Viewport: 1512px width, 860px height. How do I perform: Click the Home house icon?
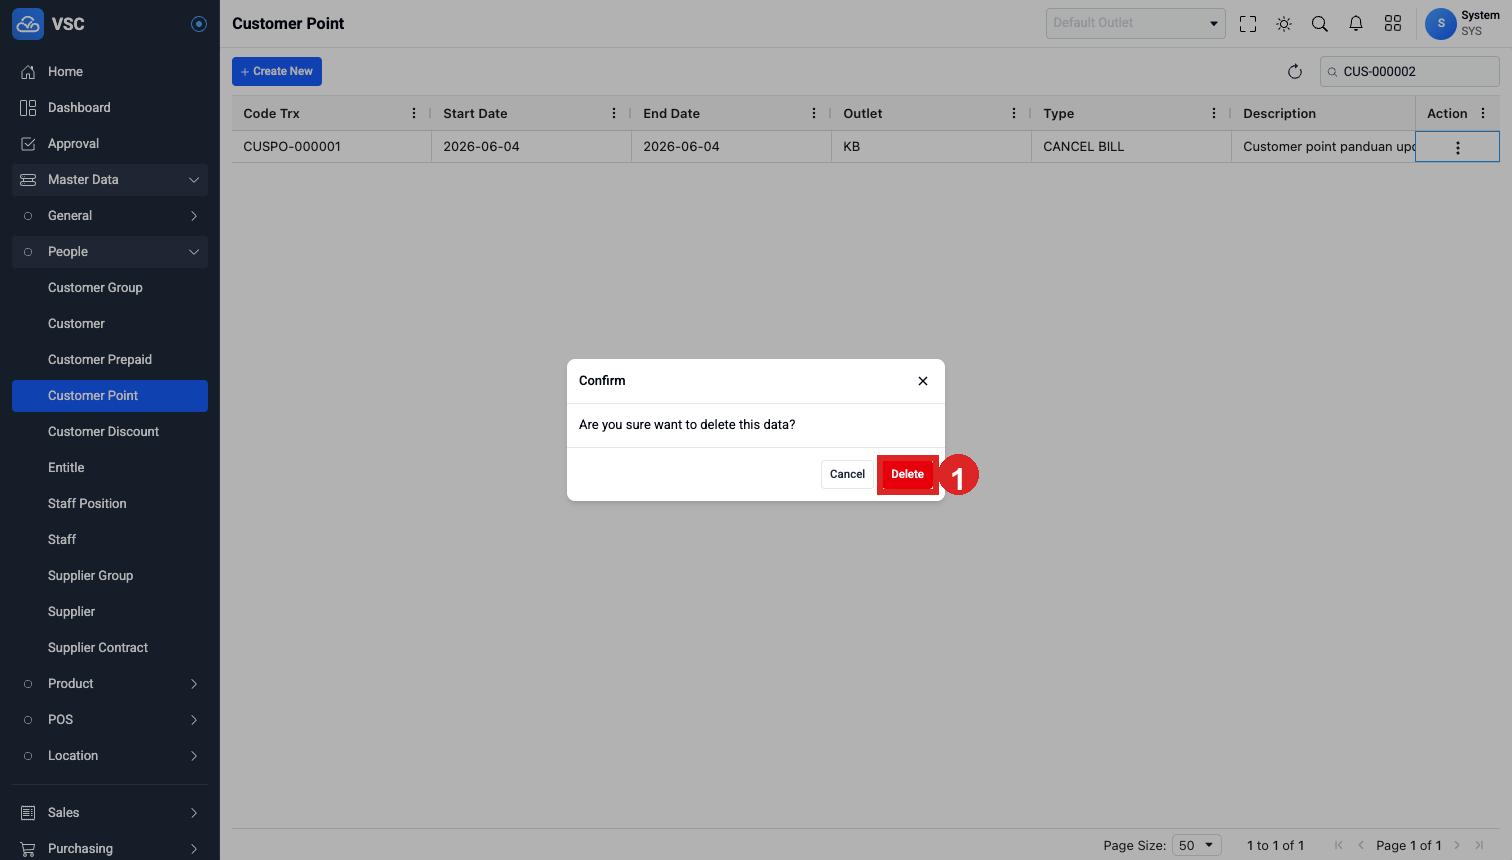[28, 72]
